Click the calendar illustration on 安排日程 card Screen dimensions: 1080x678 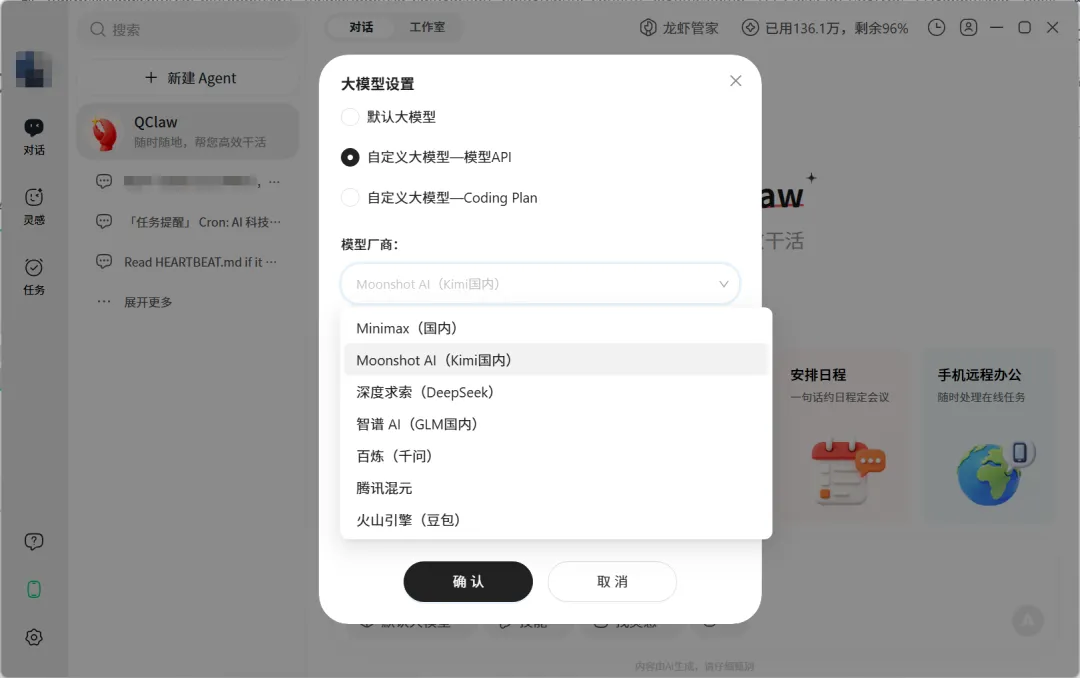pos(847,473)
